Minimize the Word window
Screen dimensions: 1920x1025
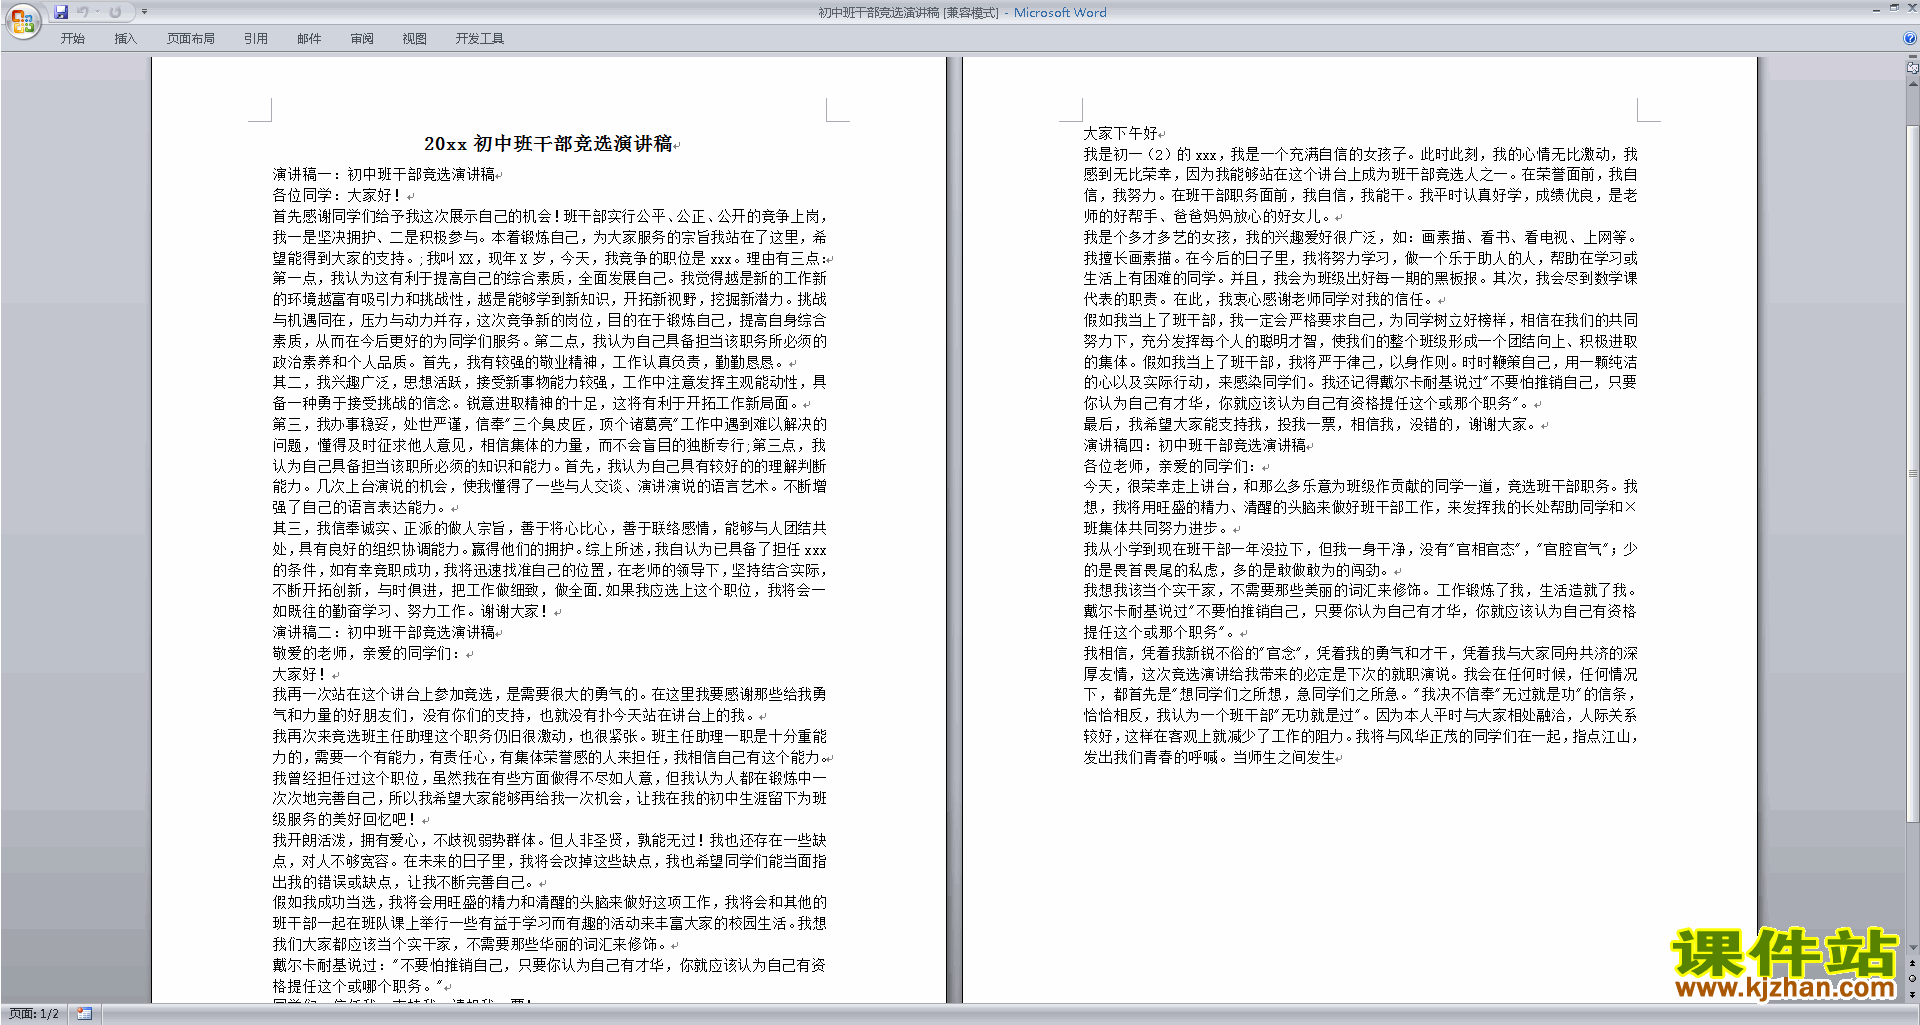[x=1875, y=9]
